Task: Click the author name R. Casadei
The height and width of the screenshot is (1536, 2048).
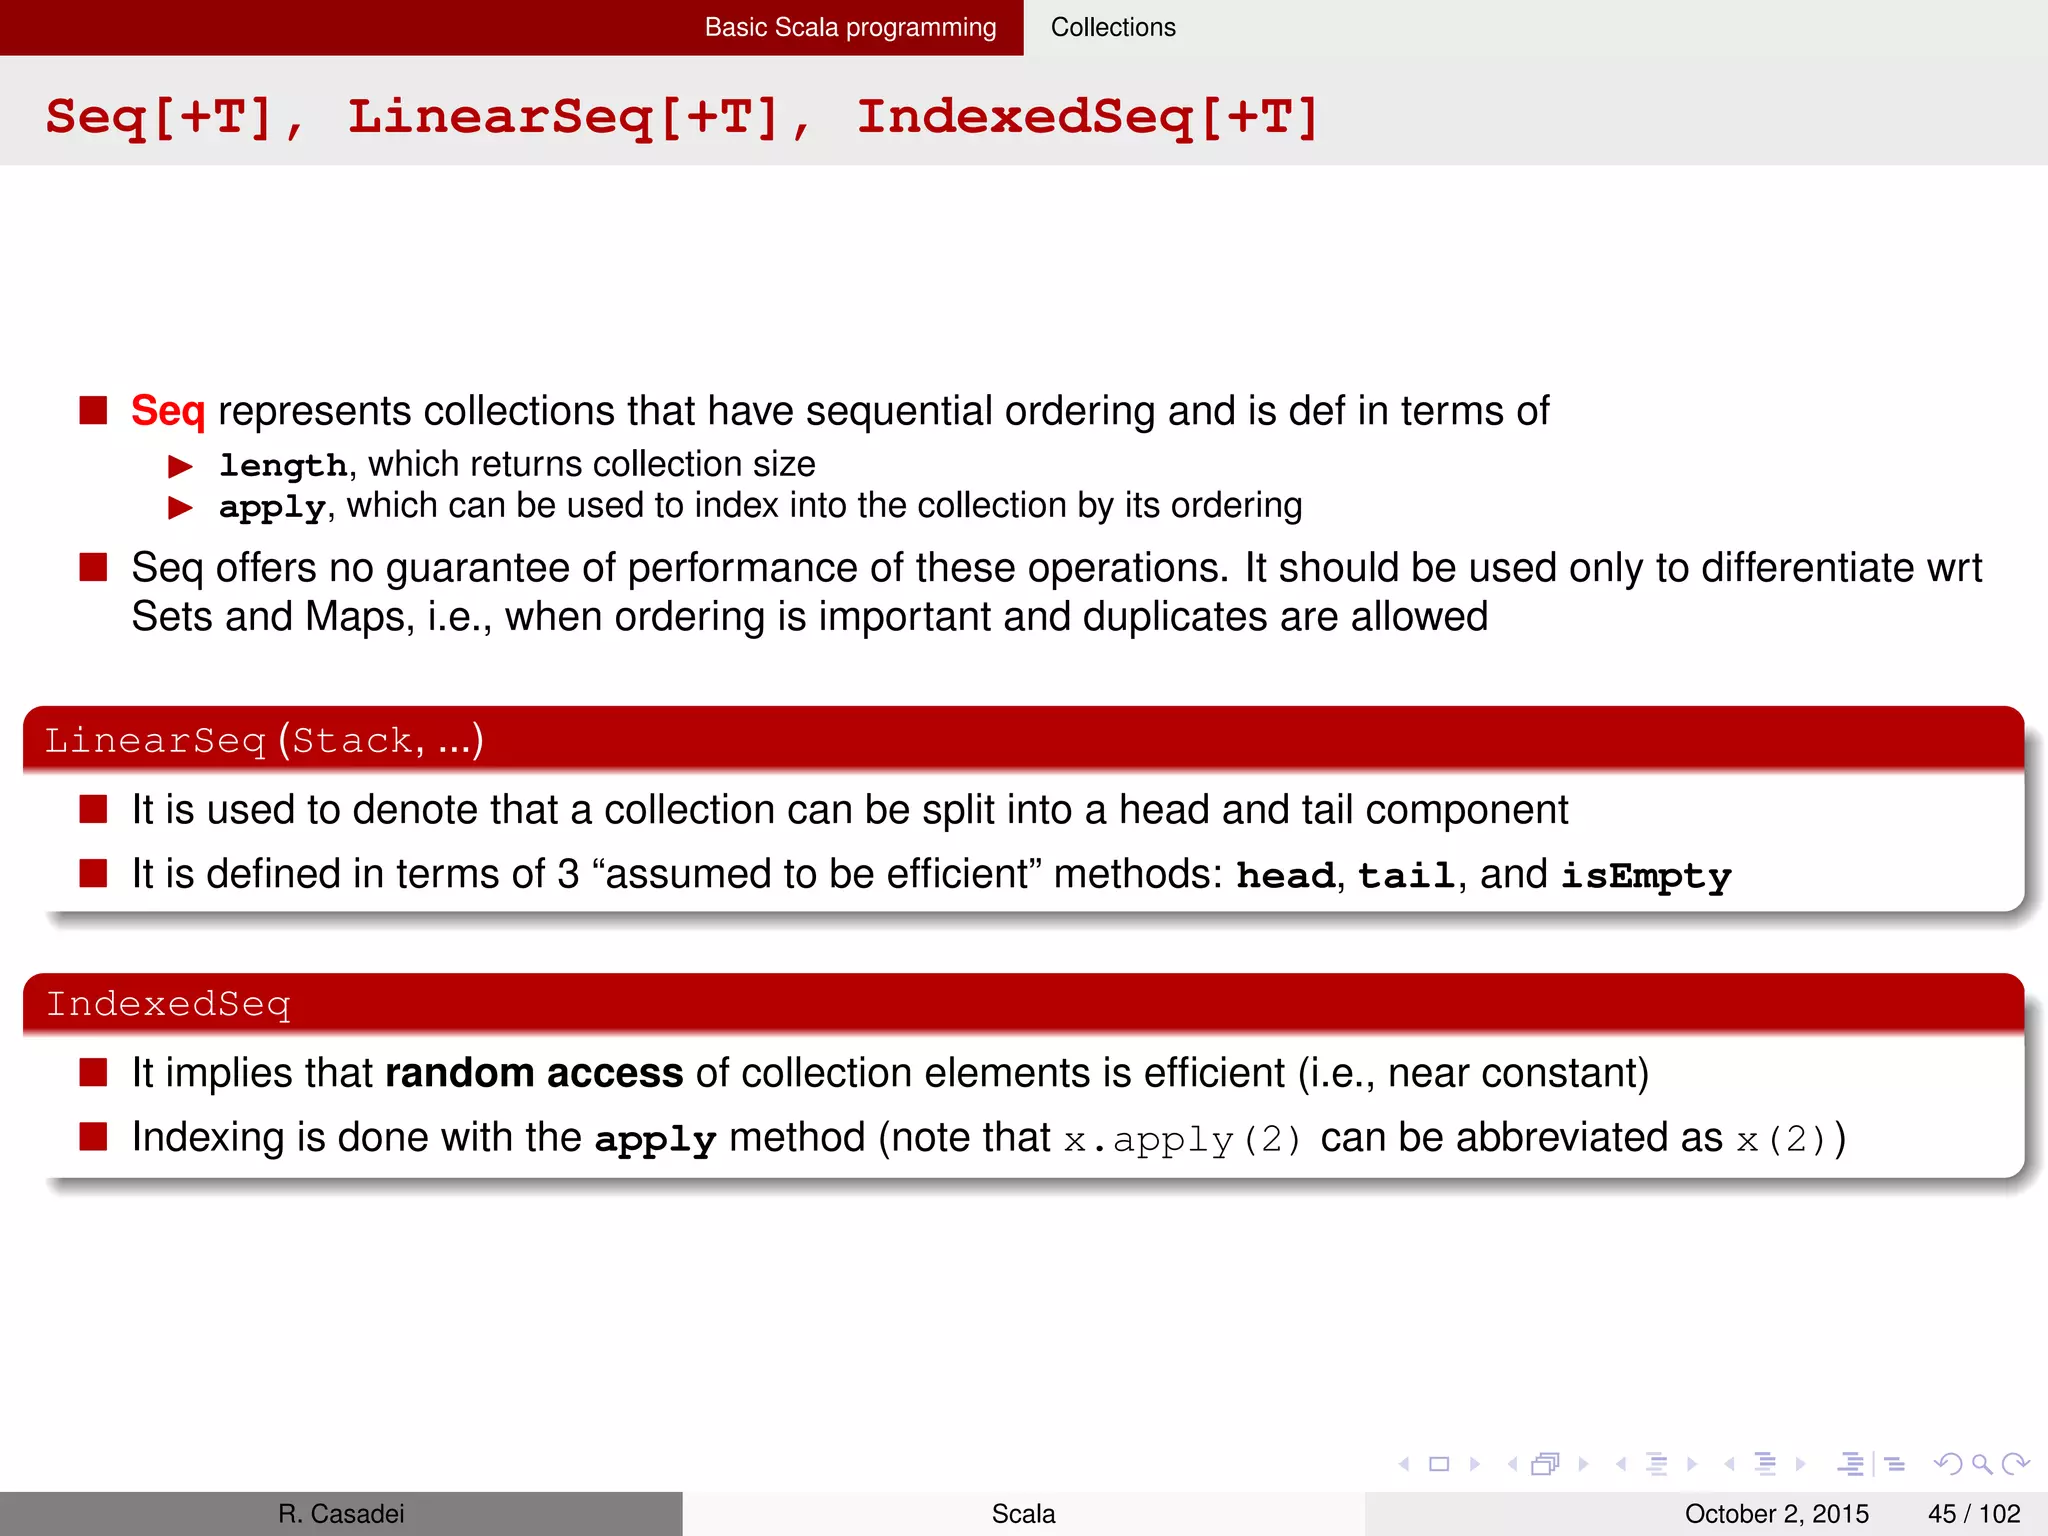Action: coord(341,1514)
